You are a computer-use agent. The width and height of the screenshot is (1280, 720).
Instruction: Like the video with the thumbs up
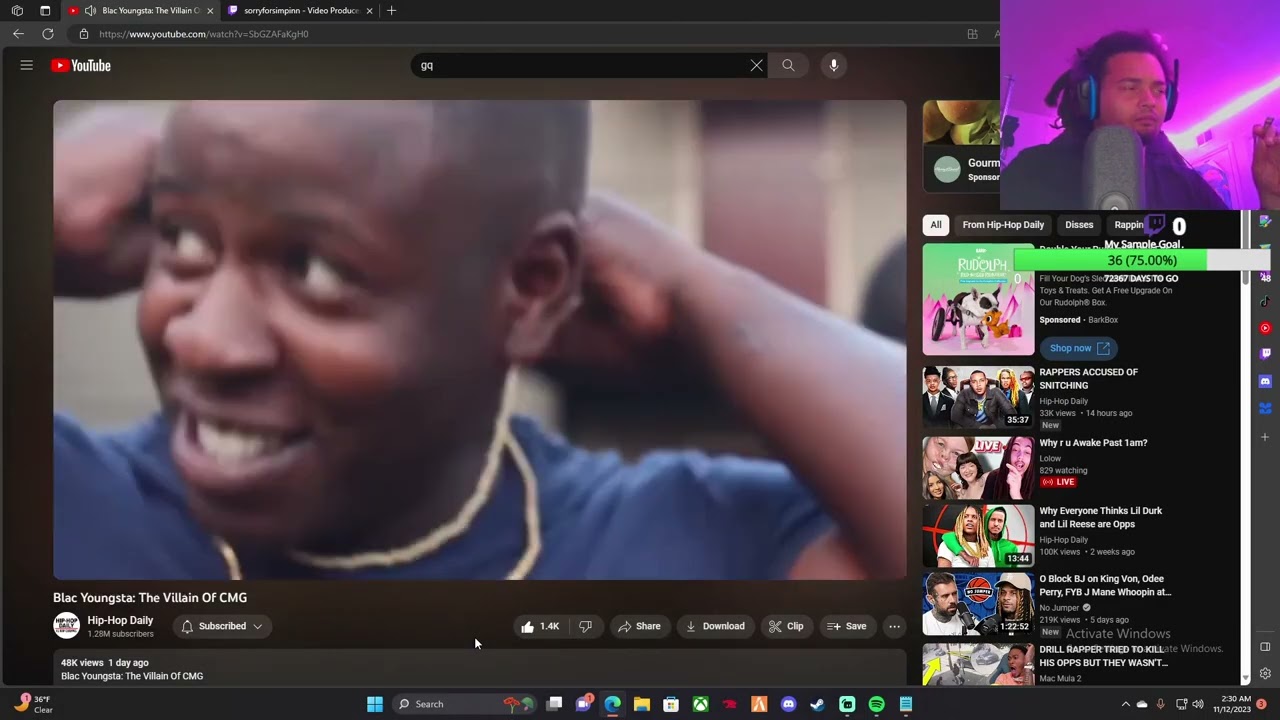point(540,626)
